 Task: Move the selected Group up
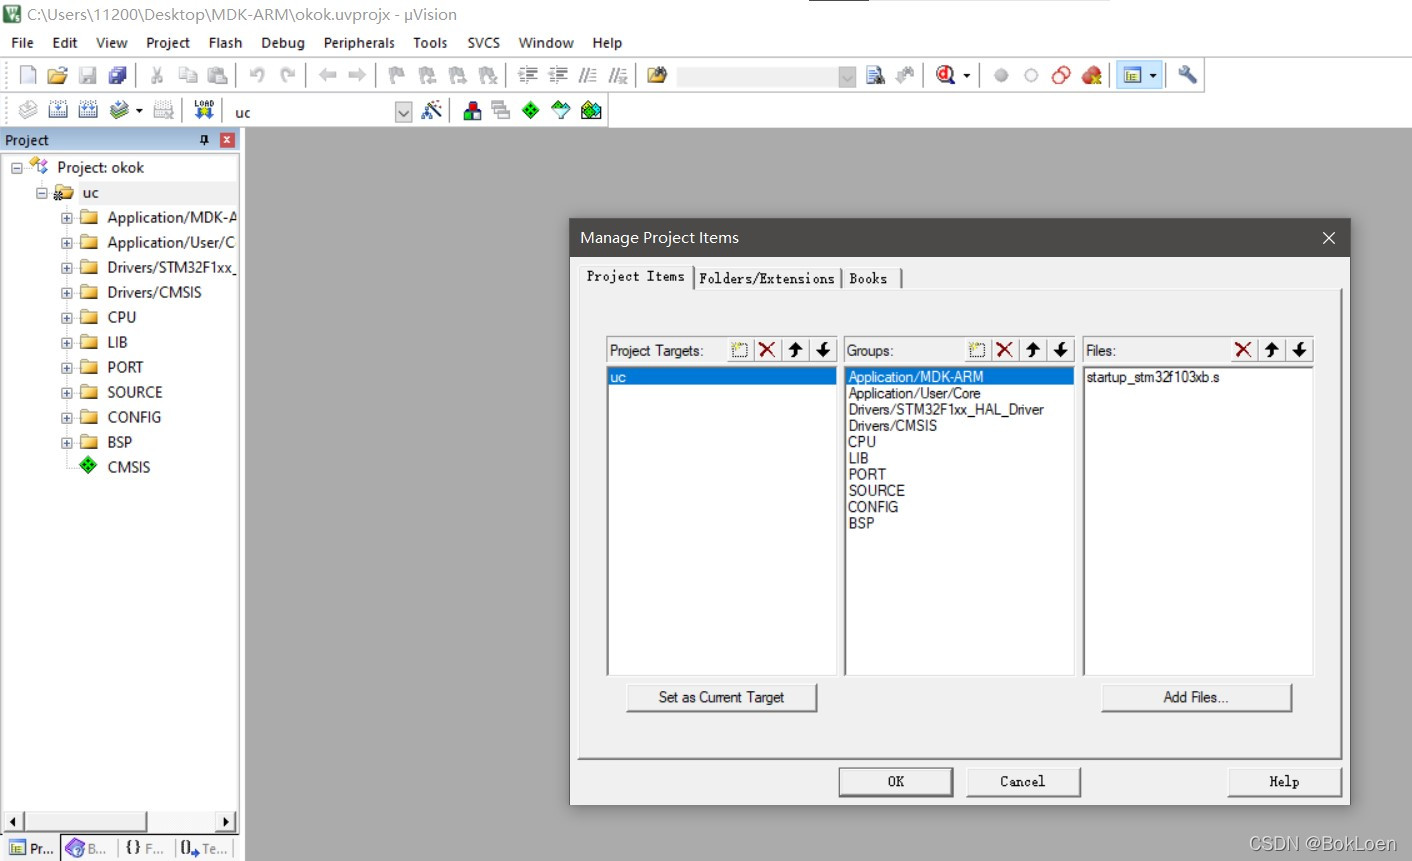pos(1033,350)
